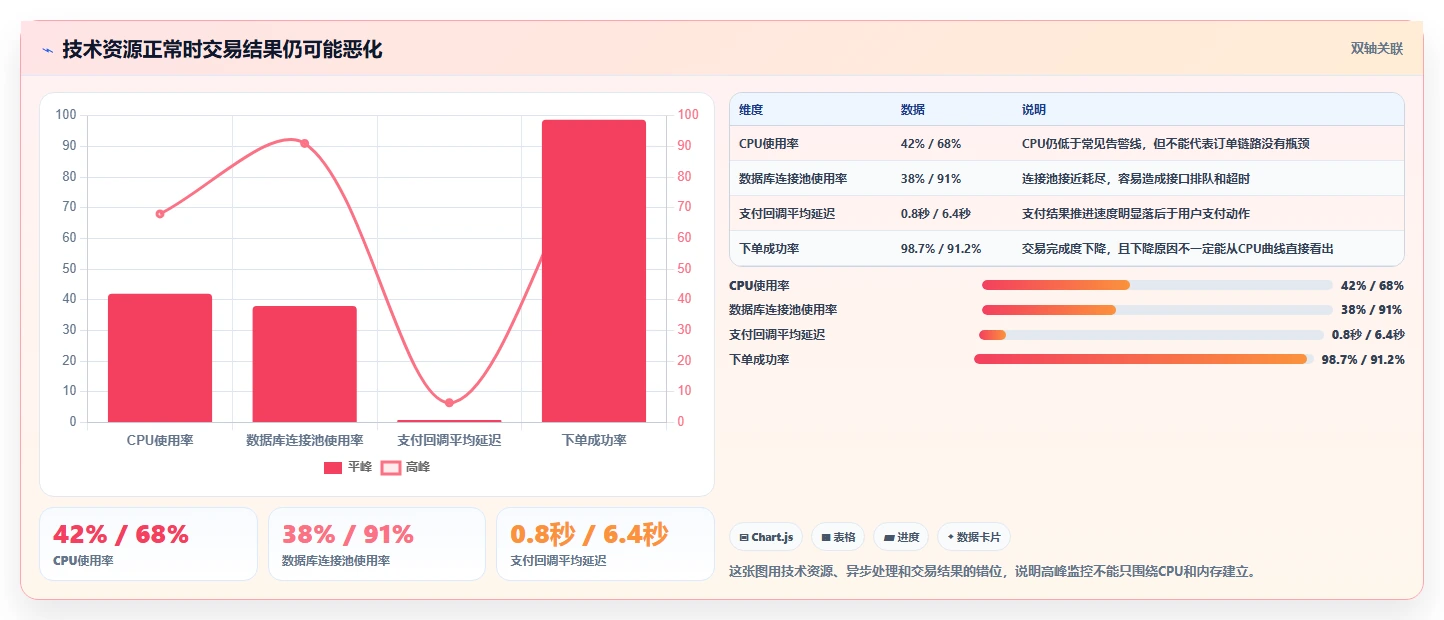Toggle the 高峰 legend item
The height and width of the screenshot is (620, 1444).
pos(405,467)
